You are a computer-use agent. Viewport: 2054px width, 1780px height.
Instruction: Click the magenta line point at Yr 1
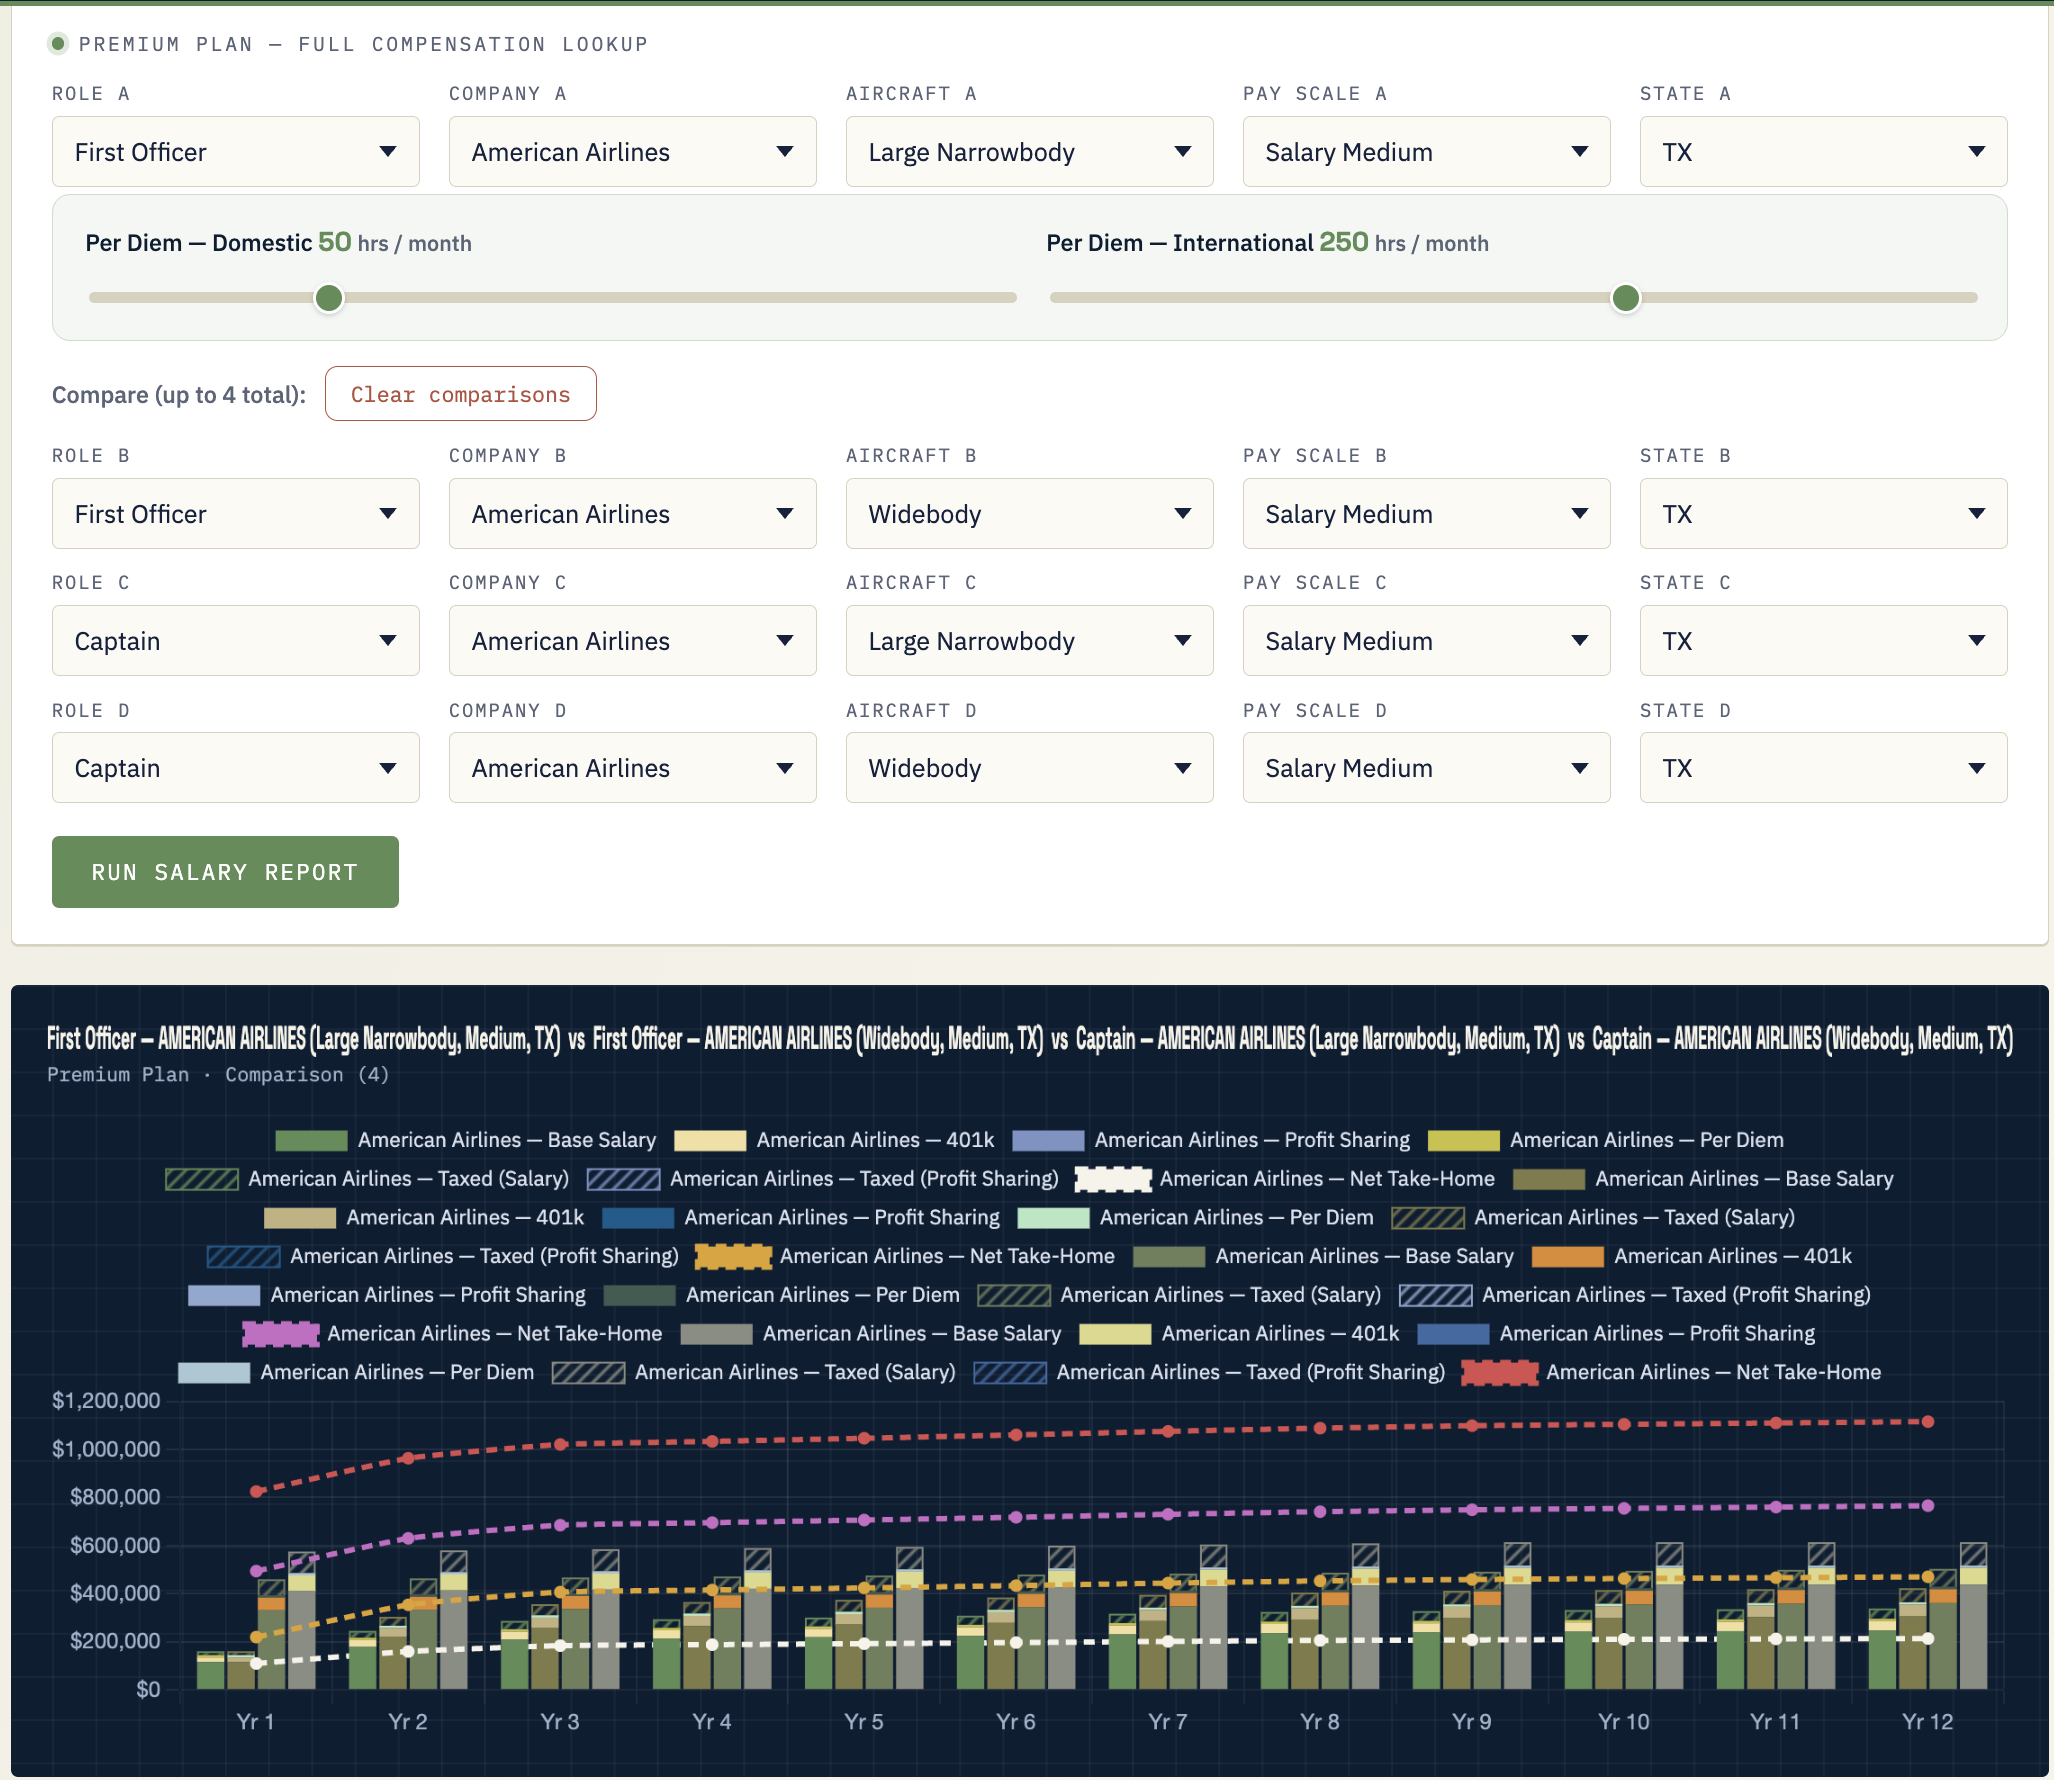pos(256,1571)
